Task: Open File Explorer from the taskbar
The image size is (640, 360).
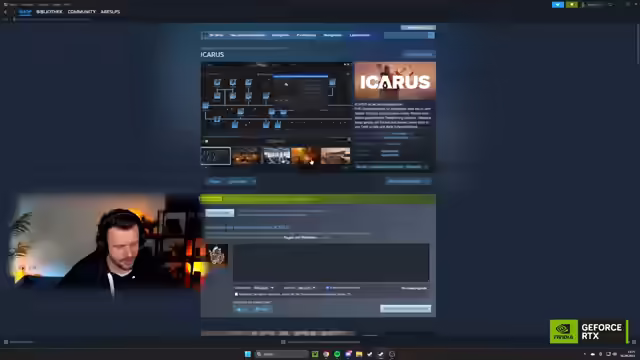Action: pyautogui.click(x=359, y=354)
